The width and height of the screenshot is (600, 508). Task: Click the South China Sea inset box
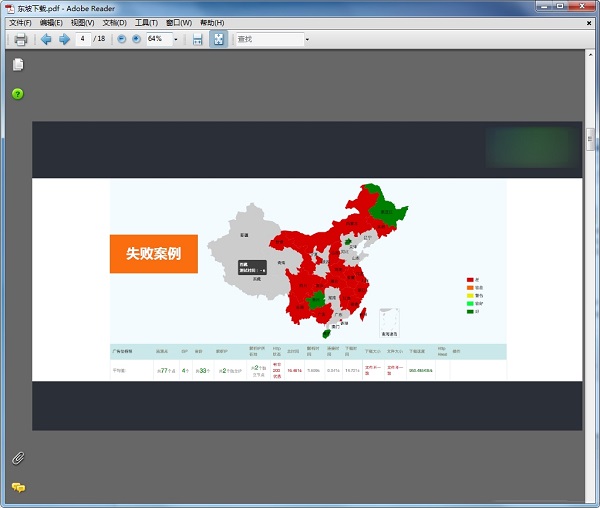(x=389, y=323)
